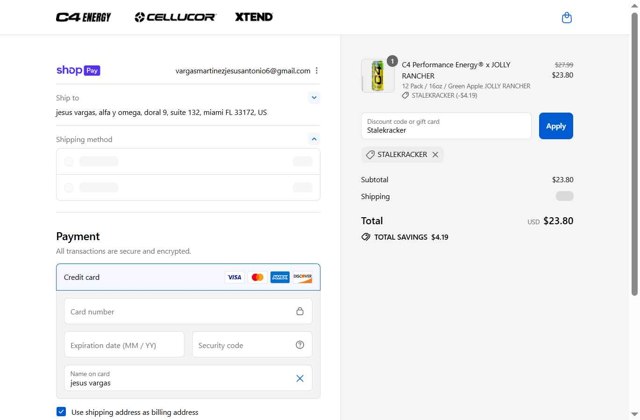This screenshot has width=640, height=420.
Task: Click the page vertical scrollbar
Action: [x=634, y=153]
